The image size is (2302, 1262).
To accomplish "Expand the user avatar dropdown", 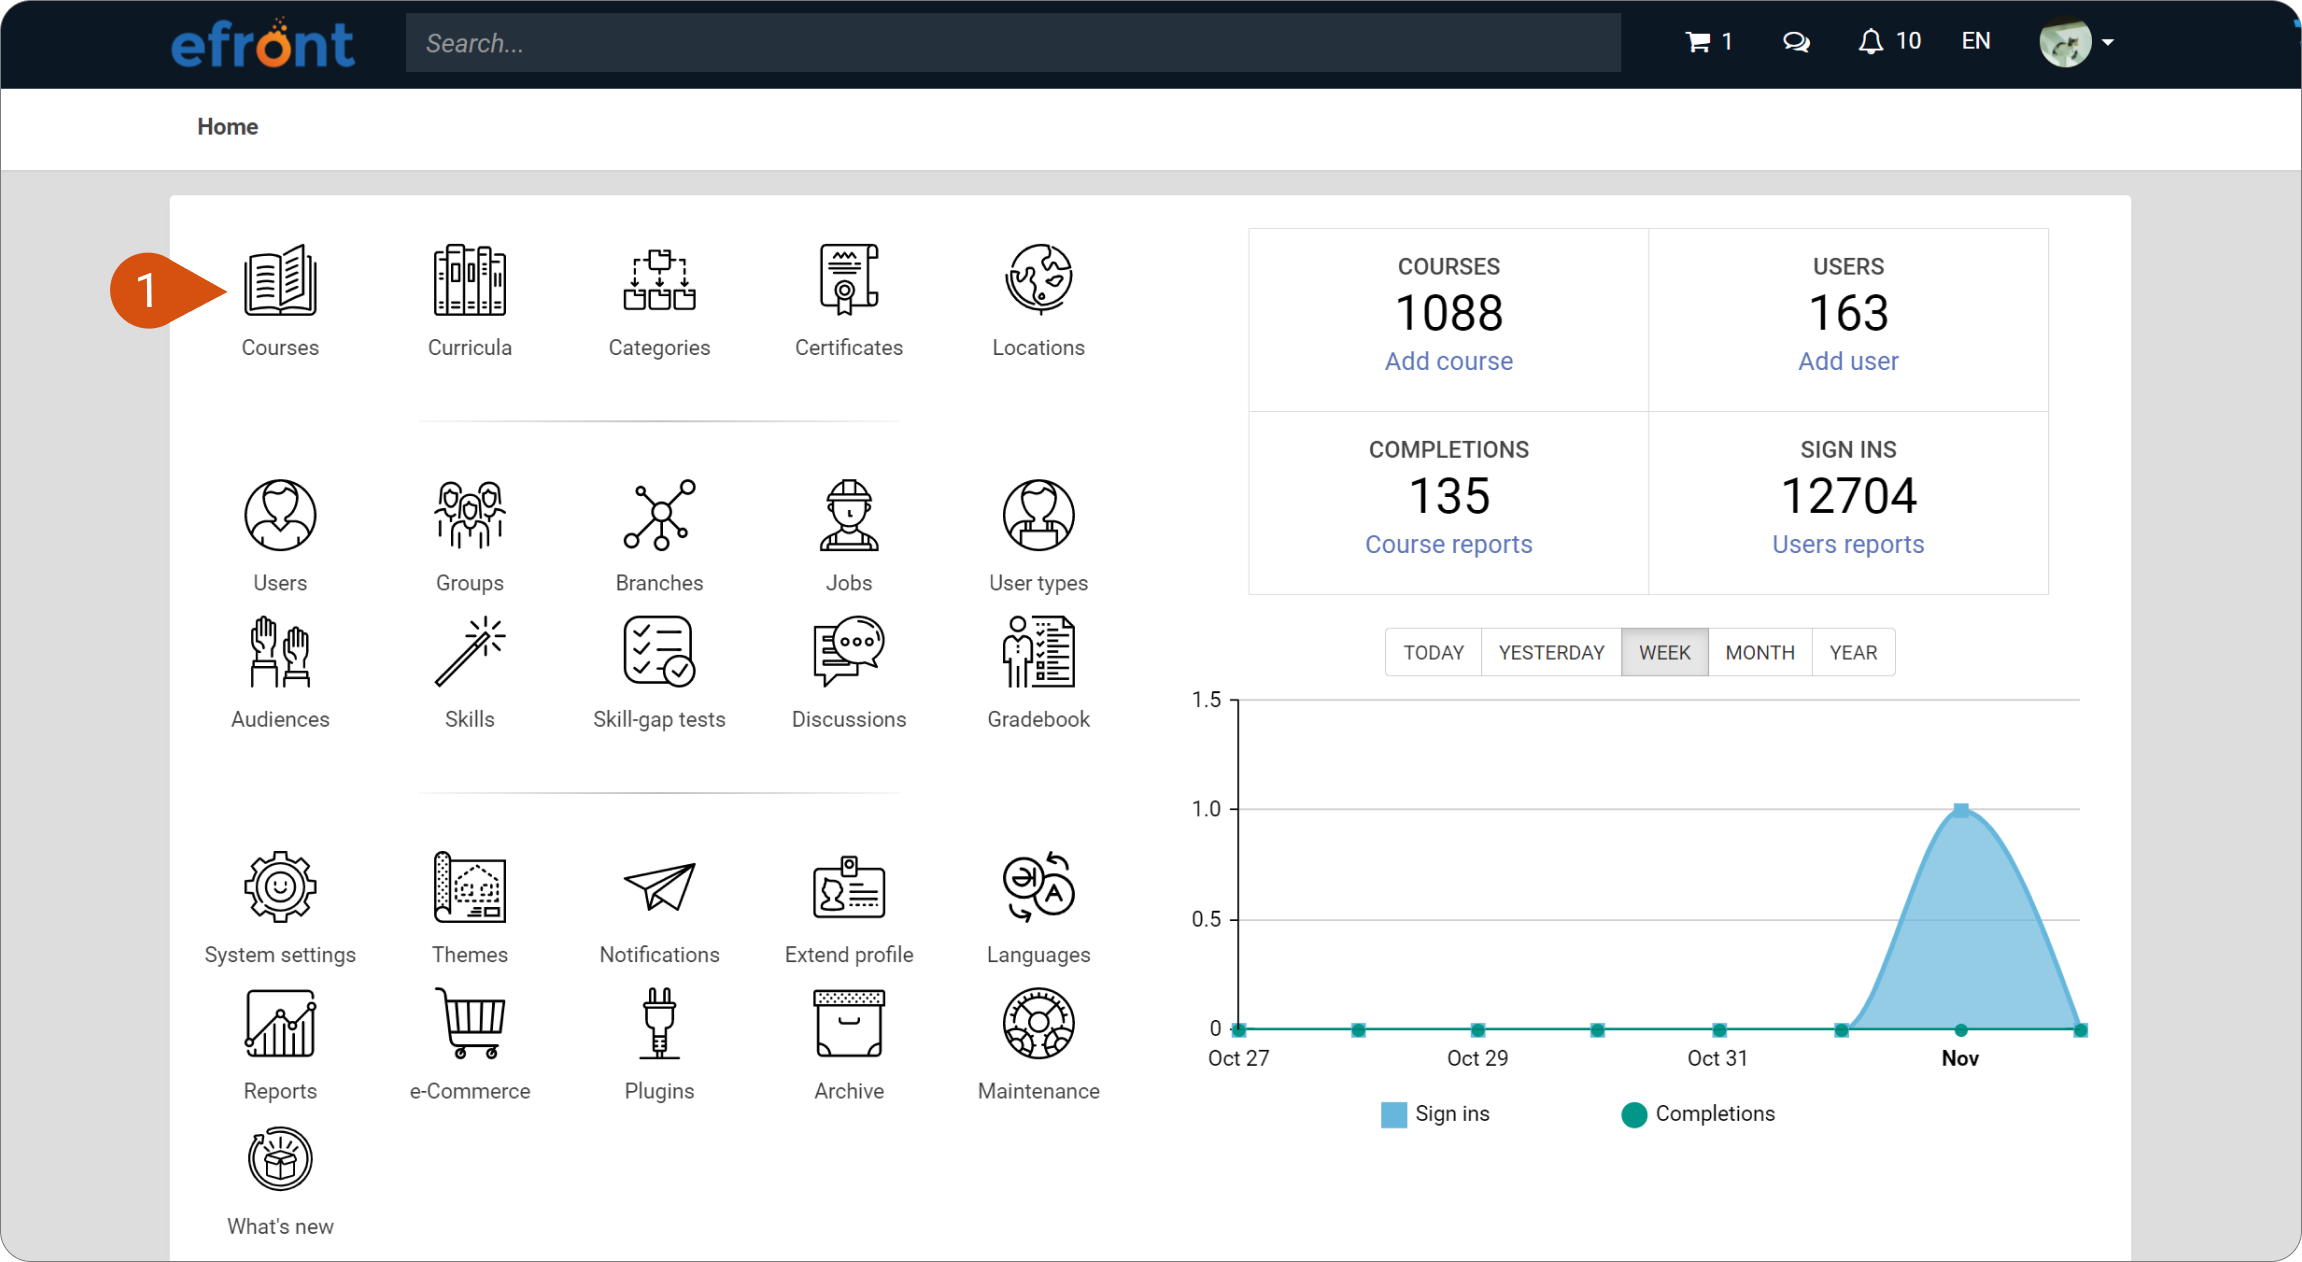I will tap(2076, 42).
